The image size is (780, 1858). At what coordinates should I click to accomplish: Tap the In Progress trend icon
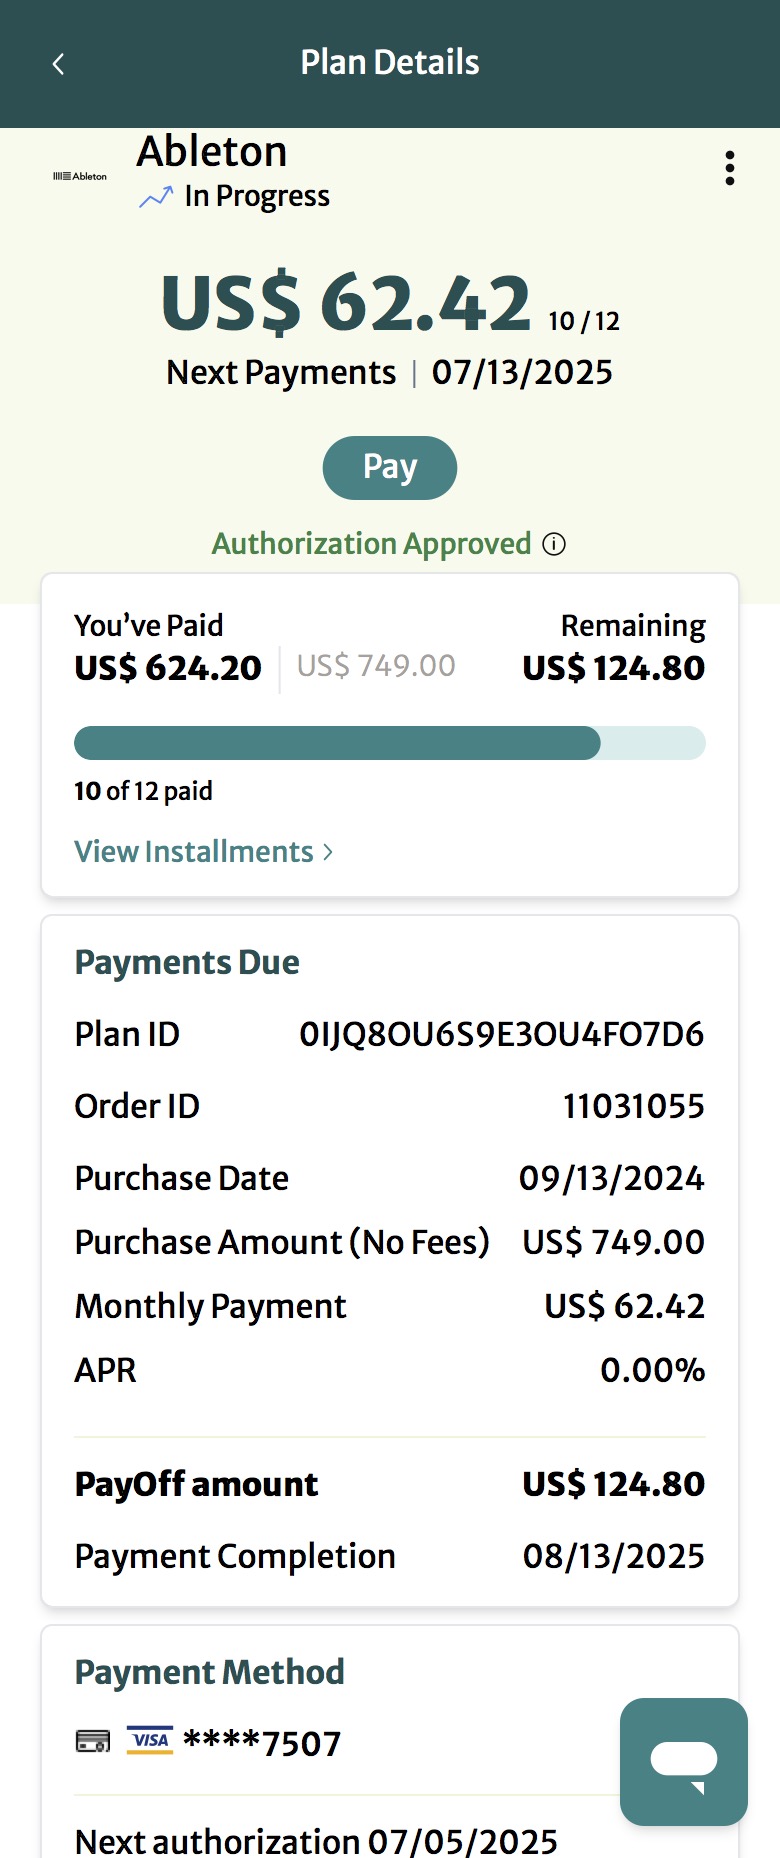[x=155, y=197]
